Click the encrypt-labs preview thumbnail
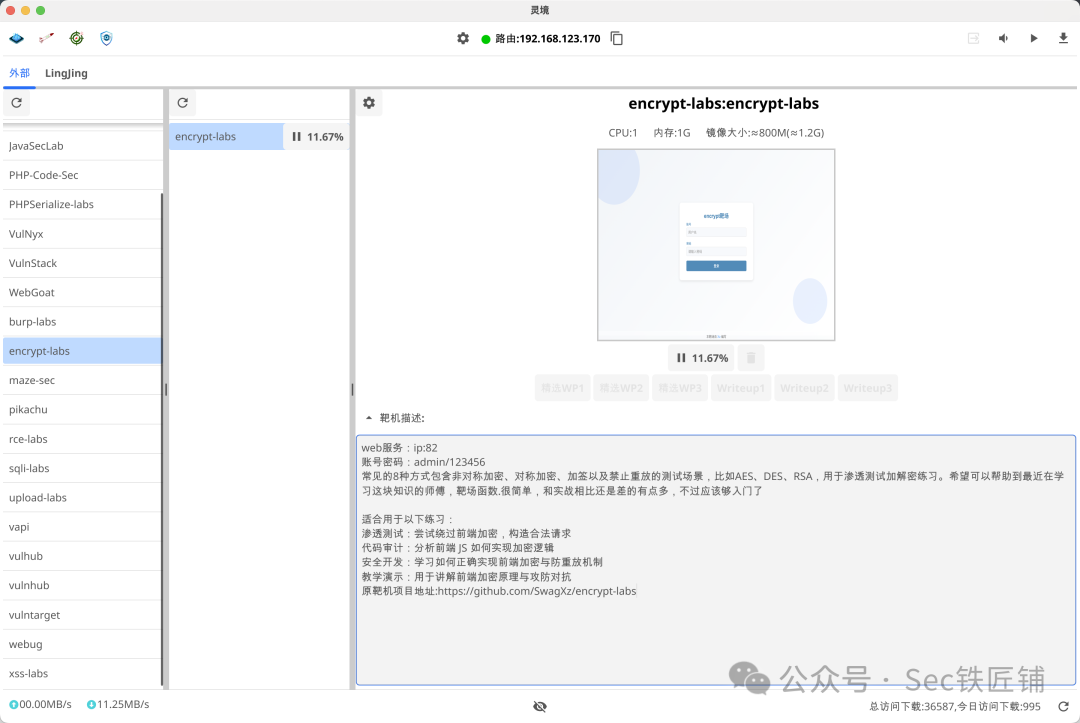This screenshot has width=1080, height=723. pos(715,244)
